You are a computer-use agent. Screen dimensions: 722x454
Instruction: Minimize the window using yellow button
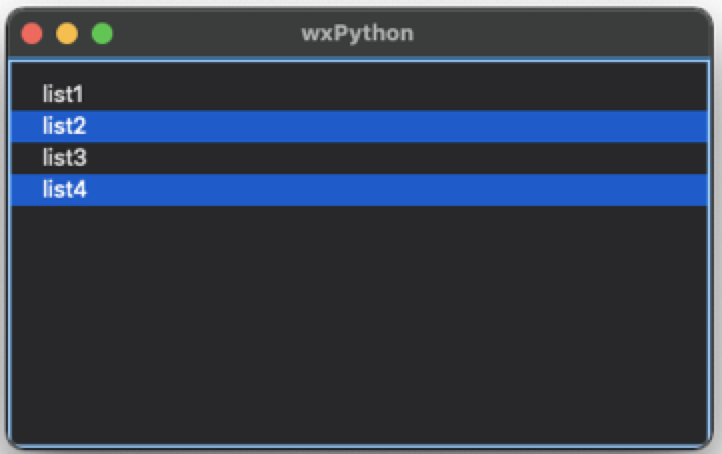click(67, 34)
